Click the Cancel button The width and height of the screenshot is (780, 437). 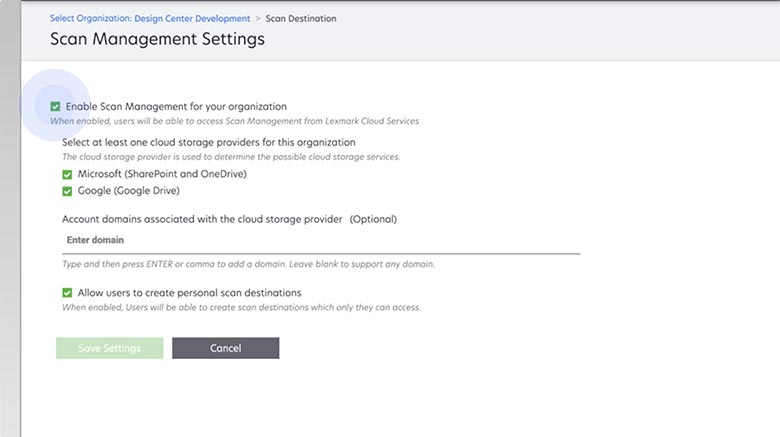point(225,348)
